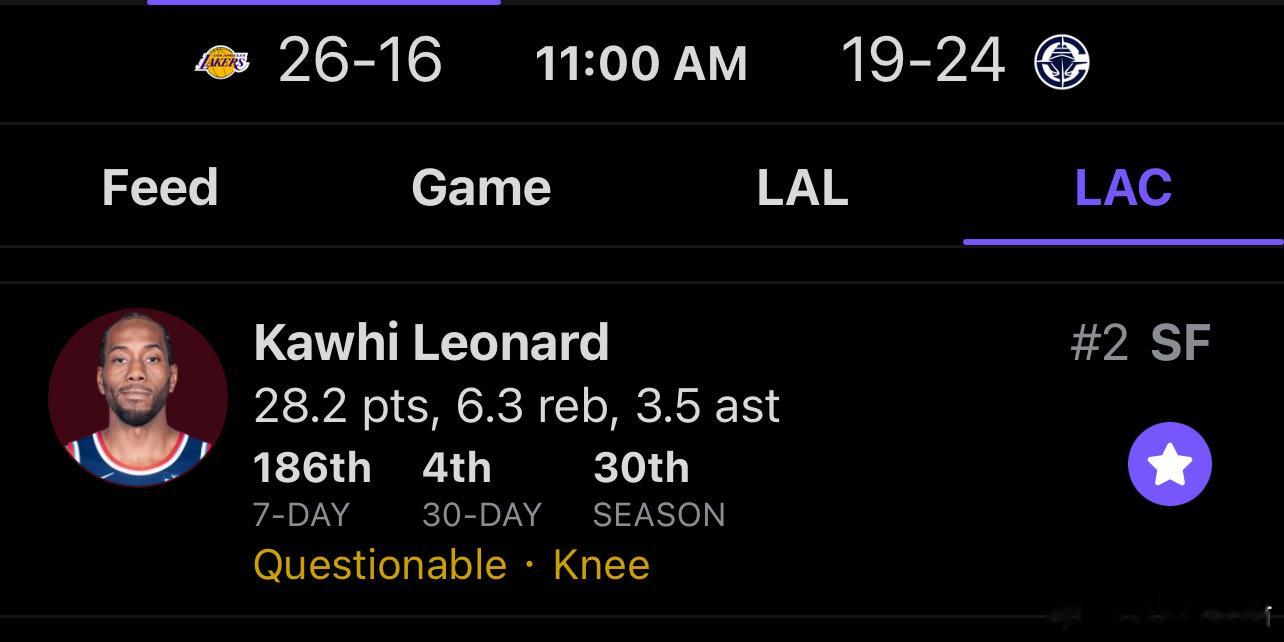Switch to the Feed tab
Screen dimensions: 1284x642
click(x=160, y=187)
